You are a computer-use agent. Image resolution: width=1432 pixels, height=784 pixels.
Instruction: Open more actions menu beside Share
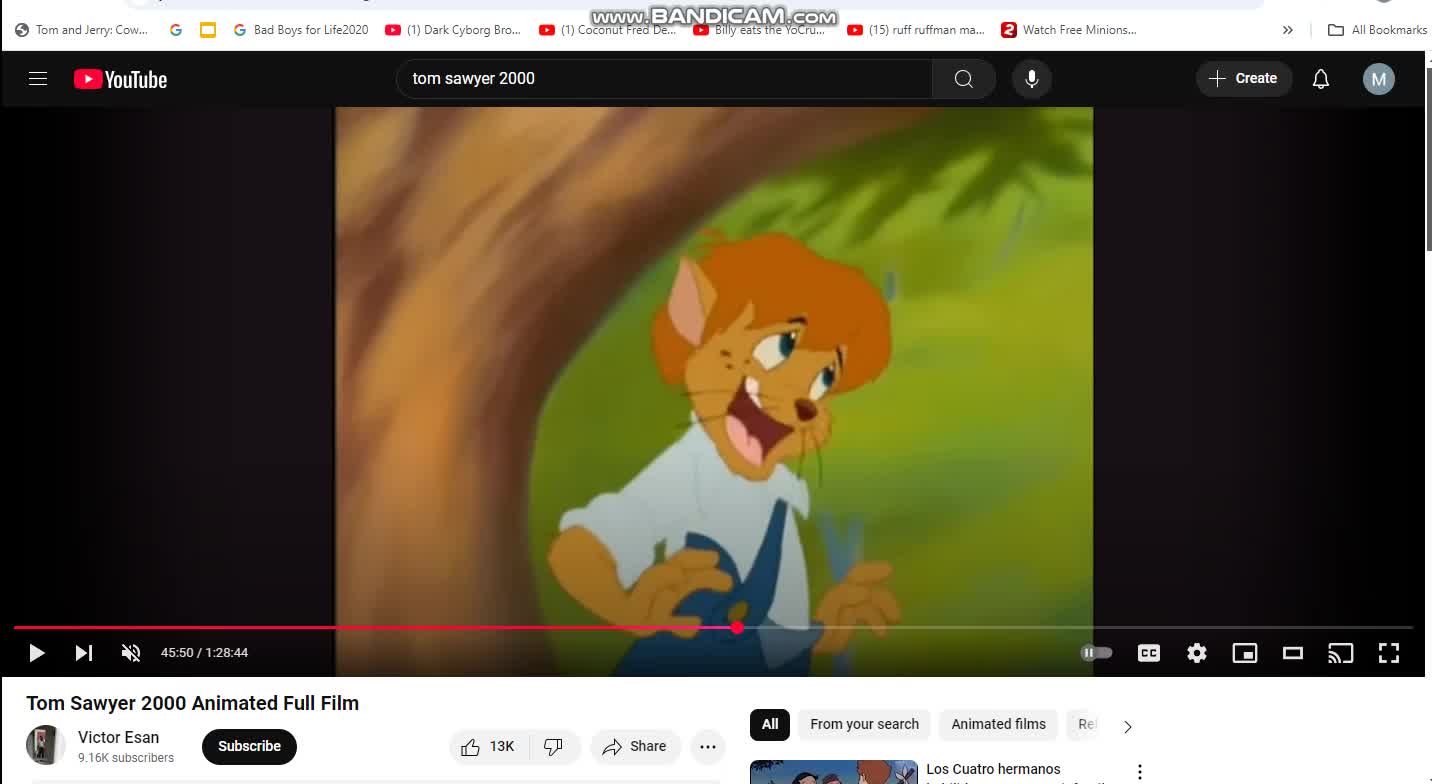click(708, 747)
